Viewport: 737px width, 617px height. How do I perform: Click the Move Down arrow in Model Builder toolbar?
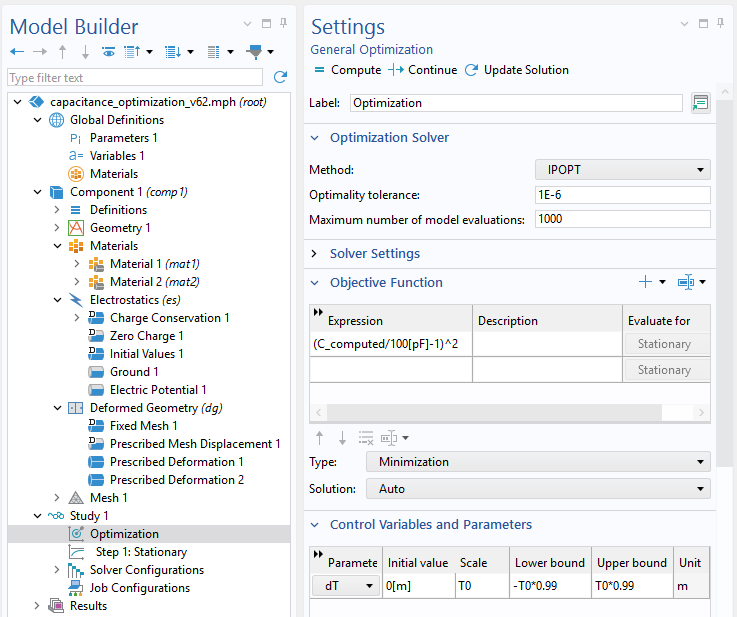(85, 52)
